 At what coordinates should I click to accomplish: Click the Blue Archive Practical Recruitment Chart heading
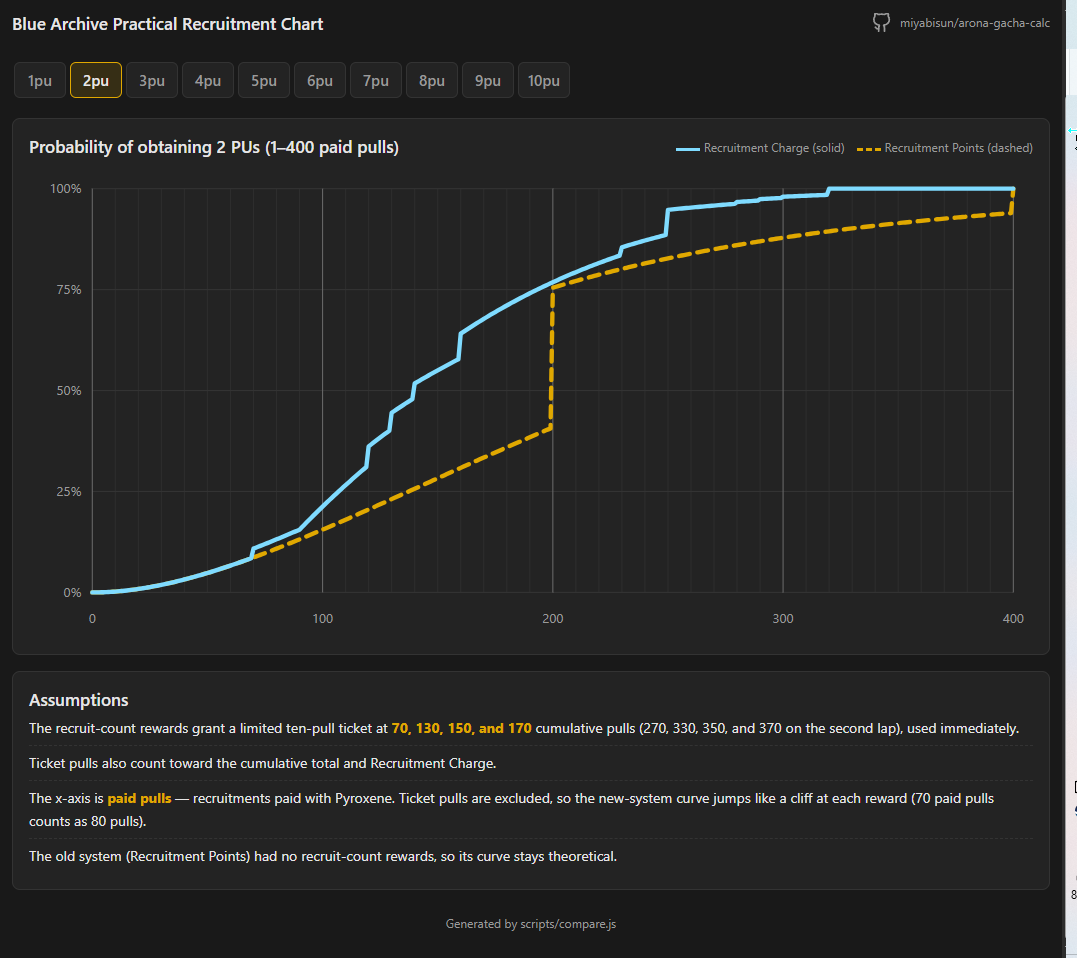coord(168,24)
